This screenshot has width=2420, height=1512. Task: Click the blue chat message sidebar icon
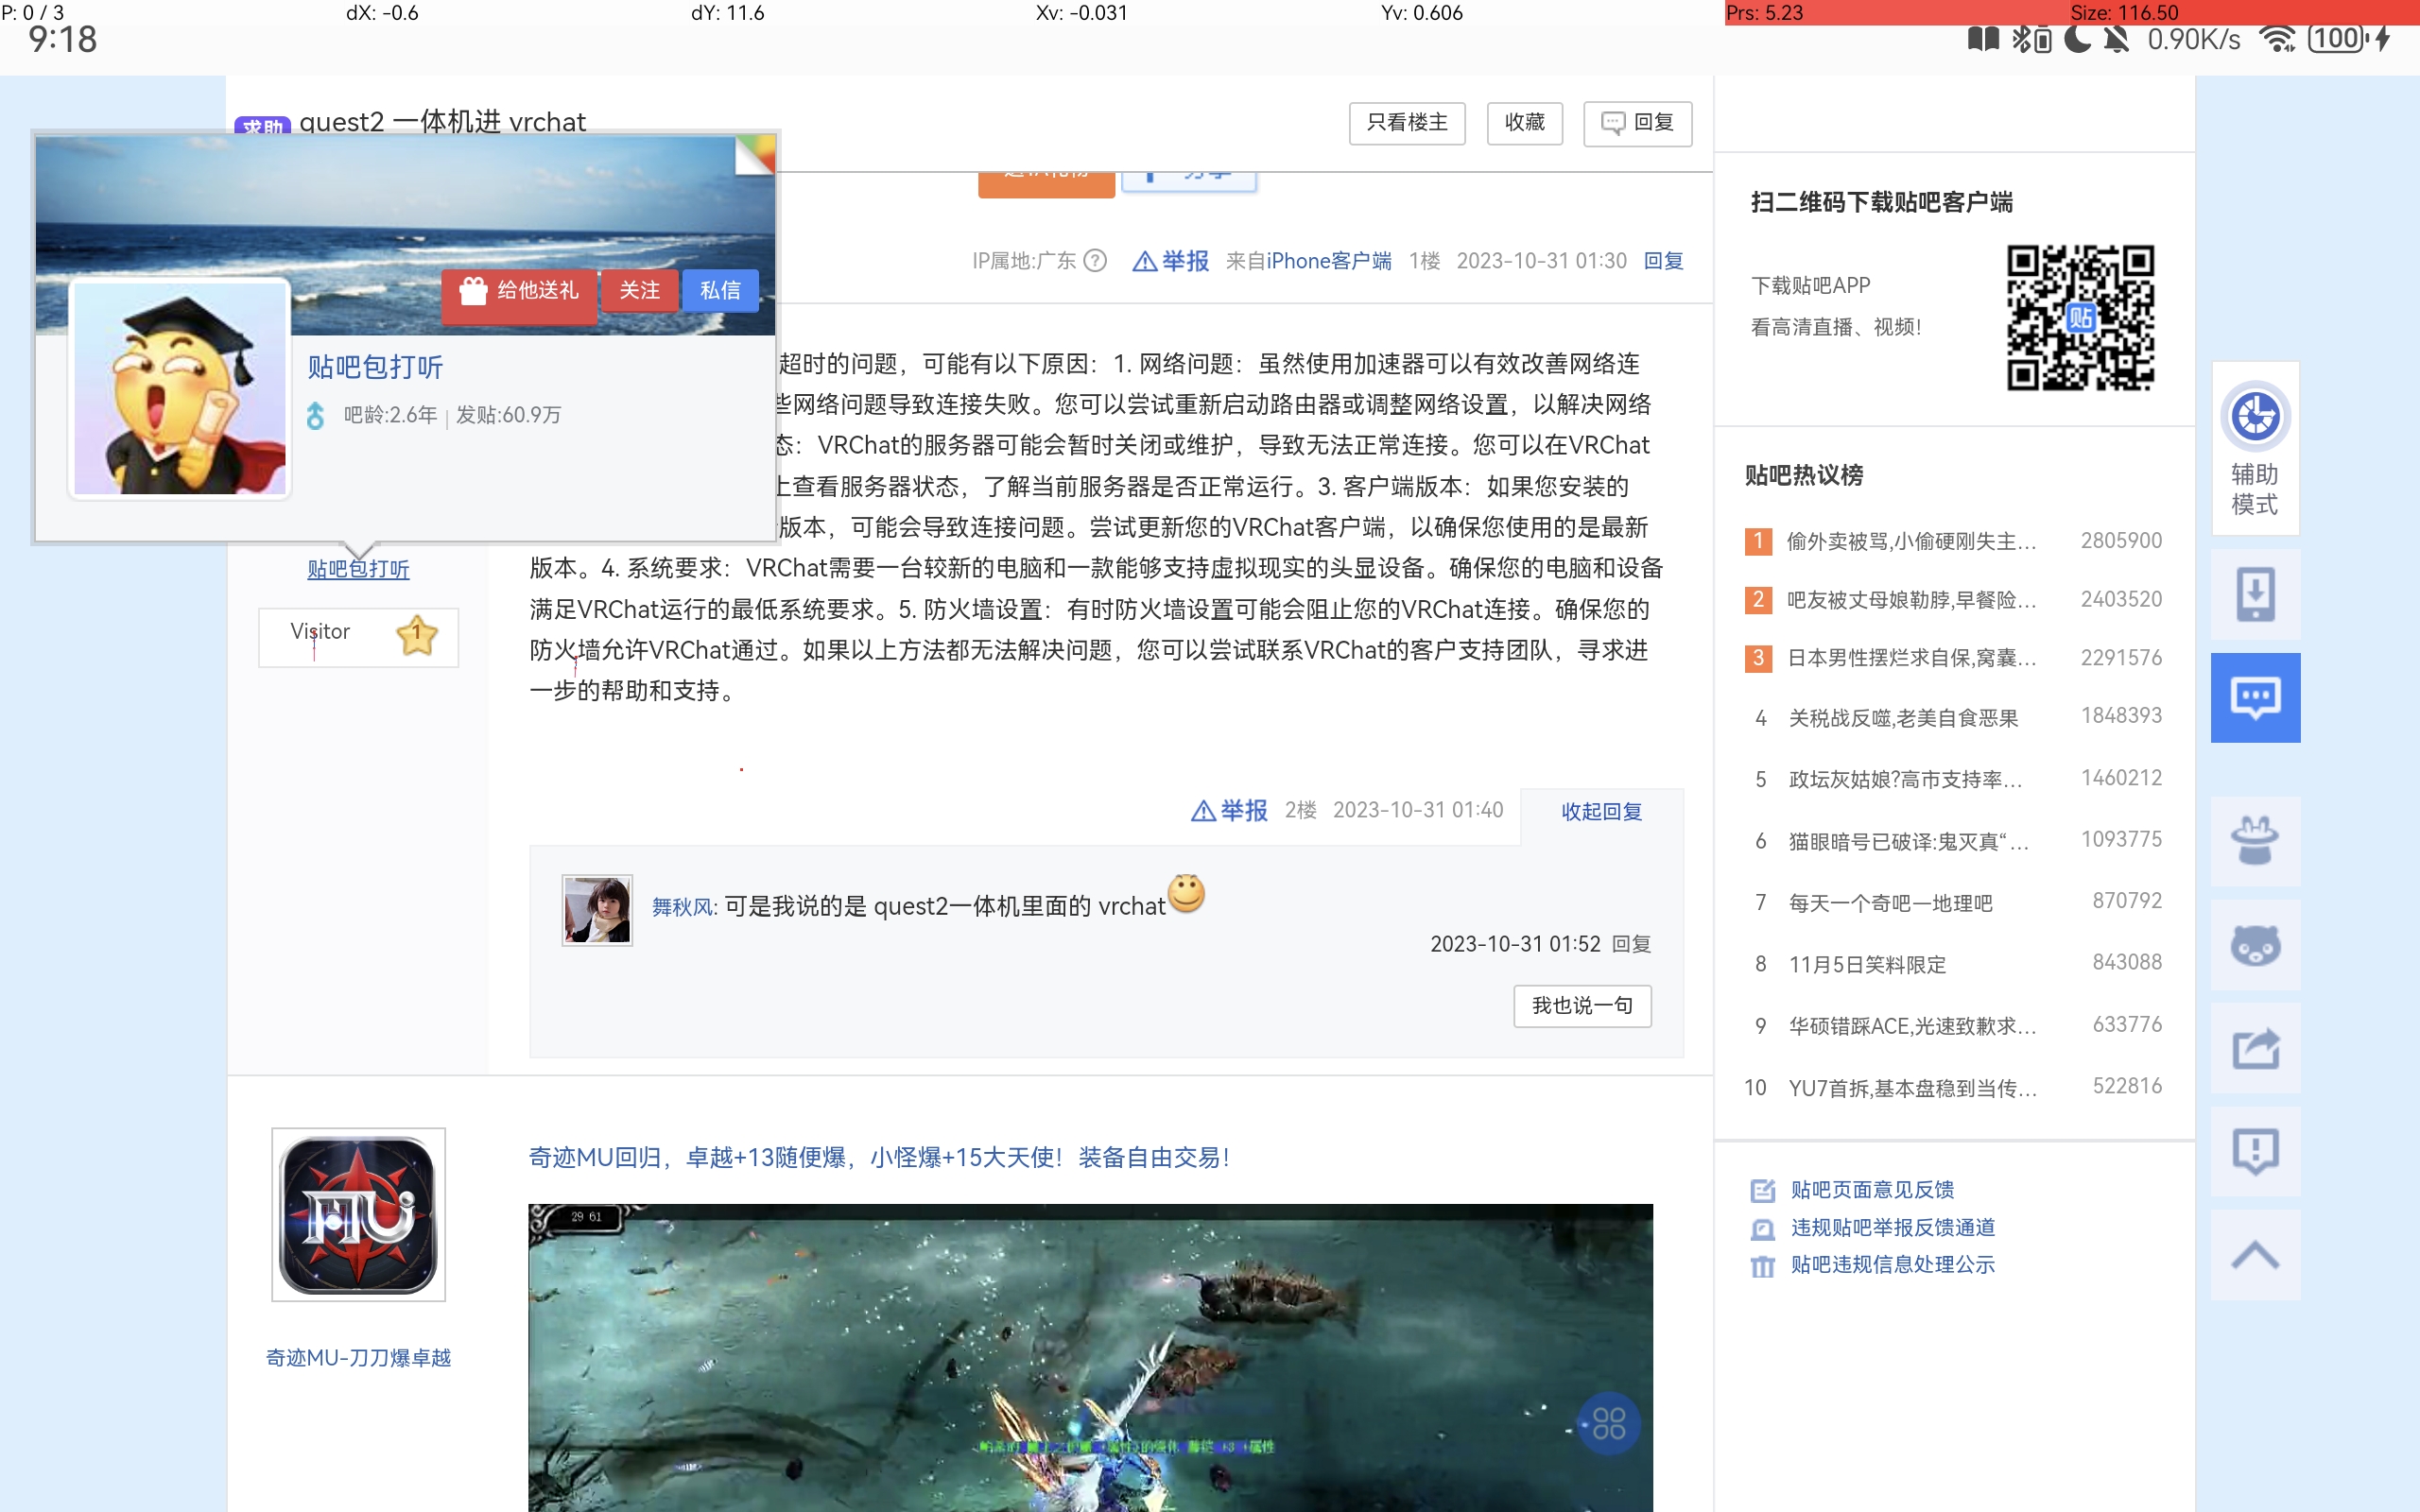(x=2255, y=698)
